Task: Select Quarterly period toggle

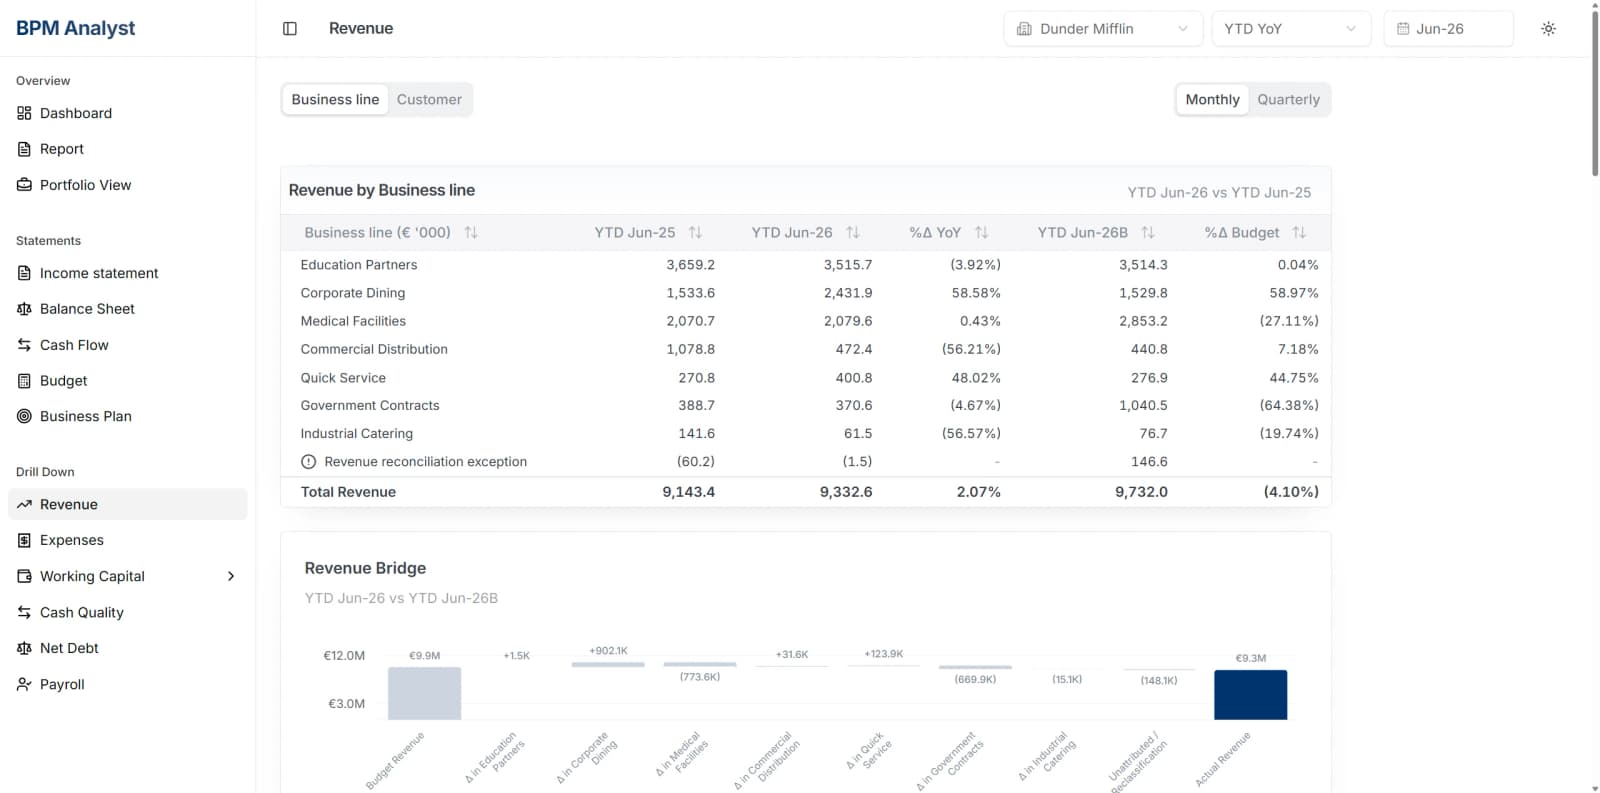Action: (1288, 99)
